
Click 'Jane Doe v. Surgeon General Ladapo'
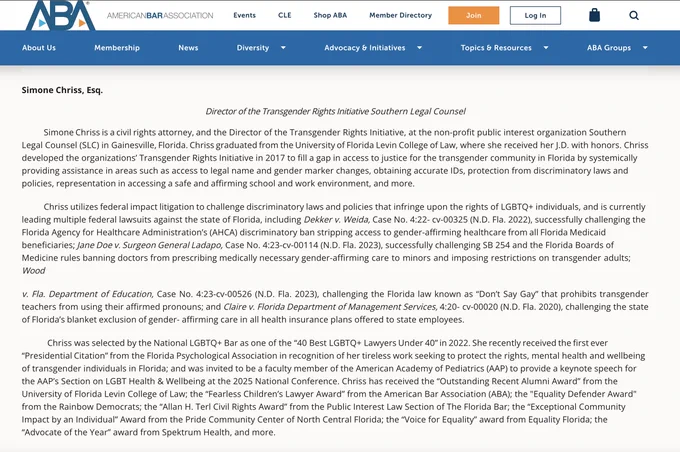click(x=150, y=245)
